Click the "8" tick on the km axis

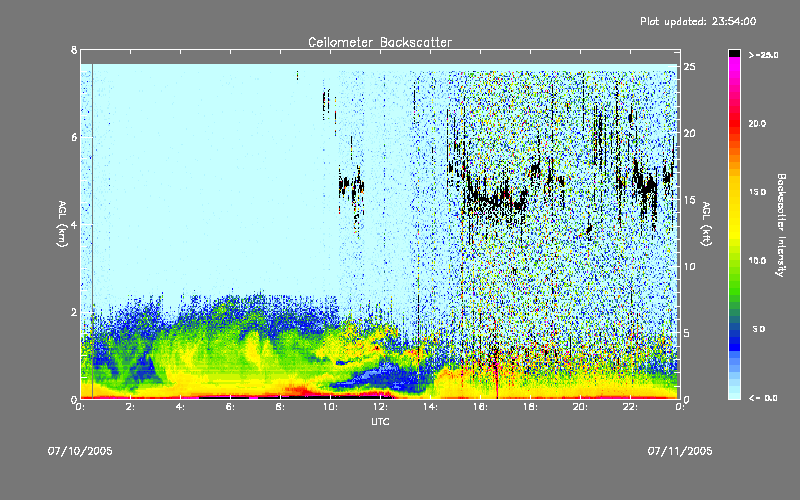pos(74,50)
